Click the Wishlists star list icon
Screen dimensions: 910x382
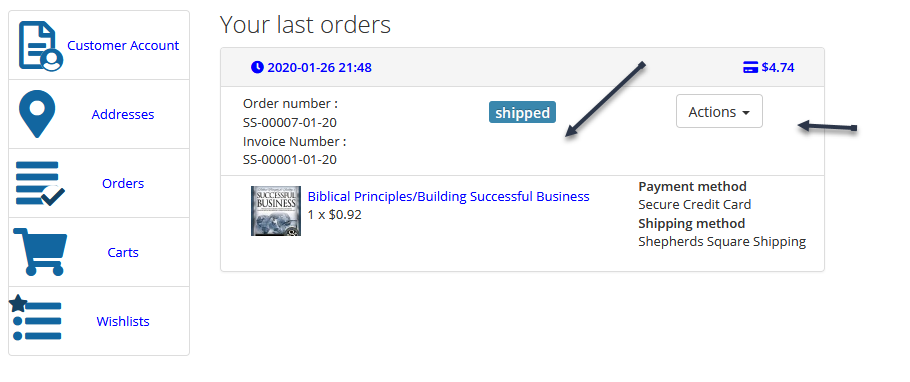pyautogui.click(x=35, y=318)
